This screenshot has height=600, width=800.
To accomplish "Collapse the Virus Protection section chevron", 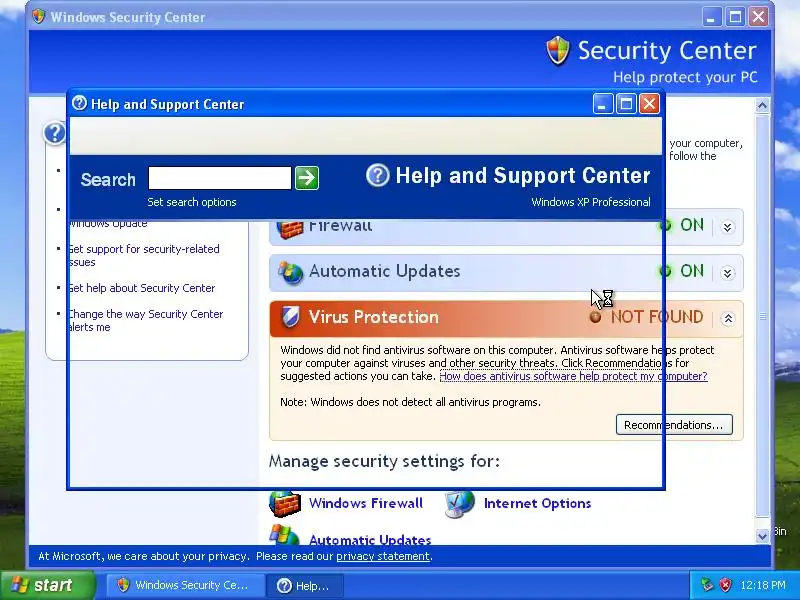I will tap(728, 319).
